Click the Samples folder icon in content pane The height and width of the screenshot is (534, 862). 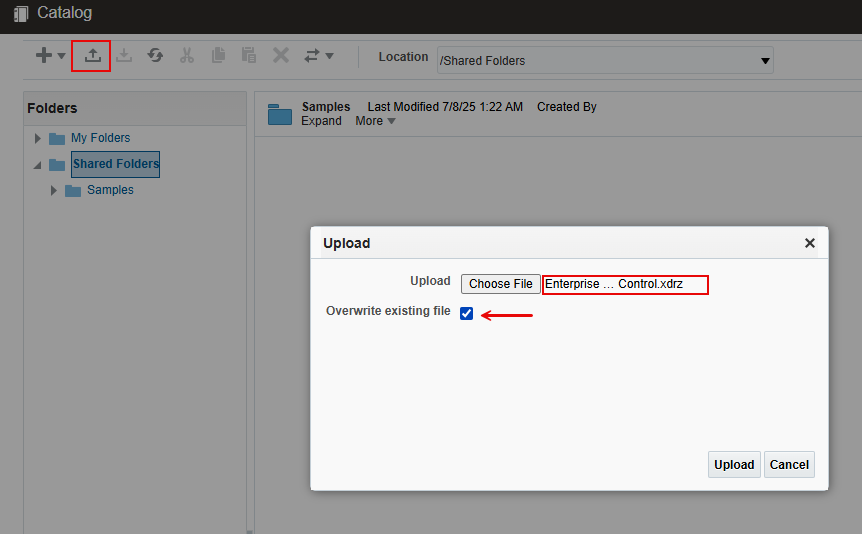click(x=280, y=114)
